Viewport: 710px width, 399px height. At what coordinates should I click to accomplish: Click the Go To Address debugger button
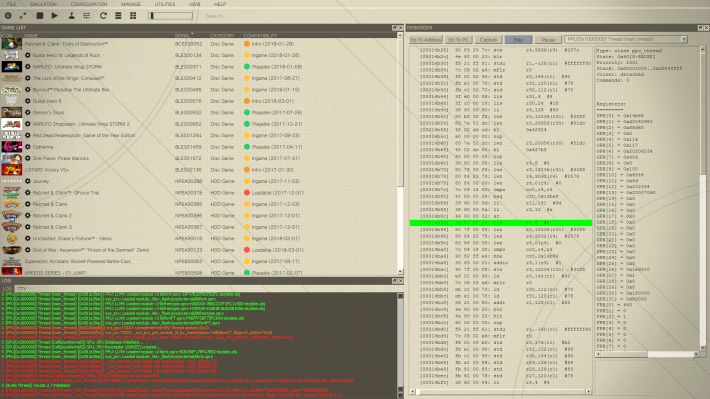[425, 40]
